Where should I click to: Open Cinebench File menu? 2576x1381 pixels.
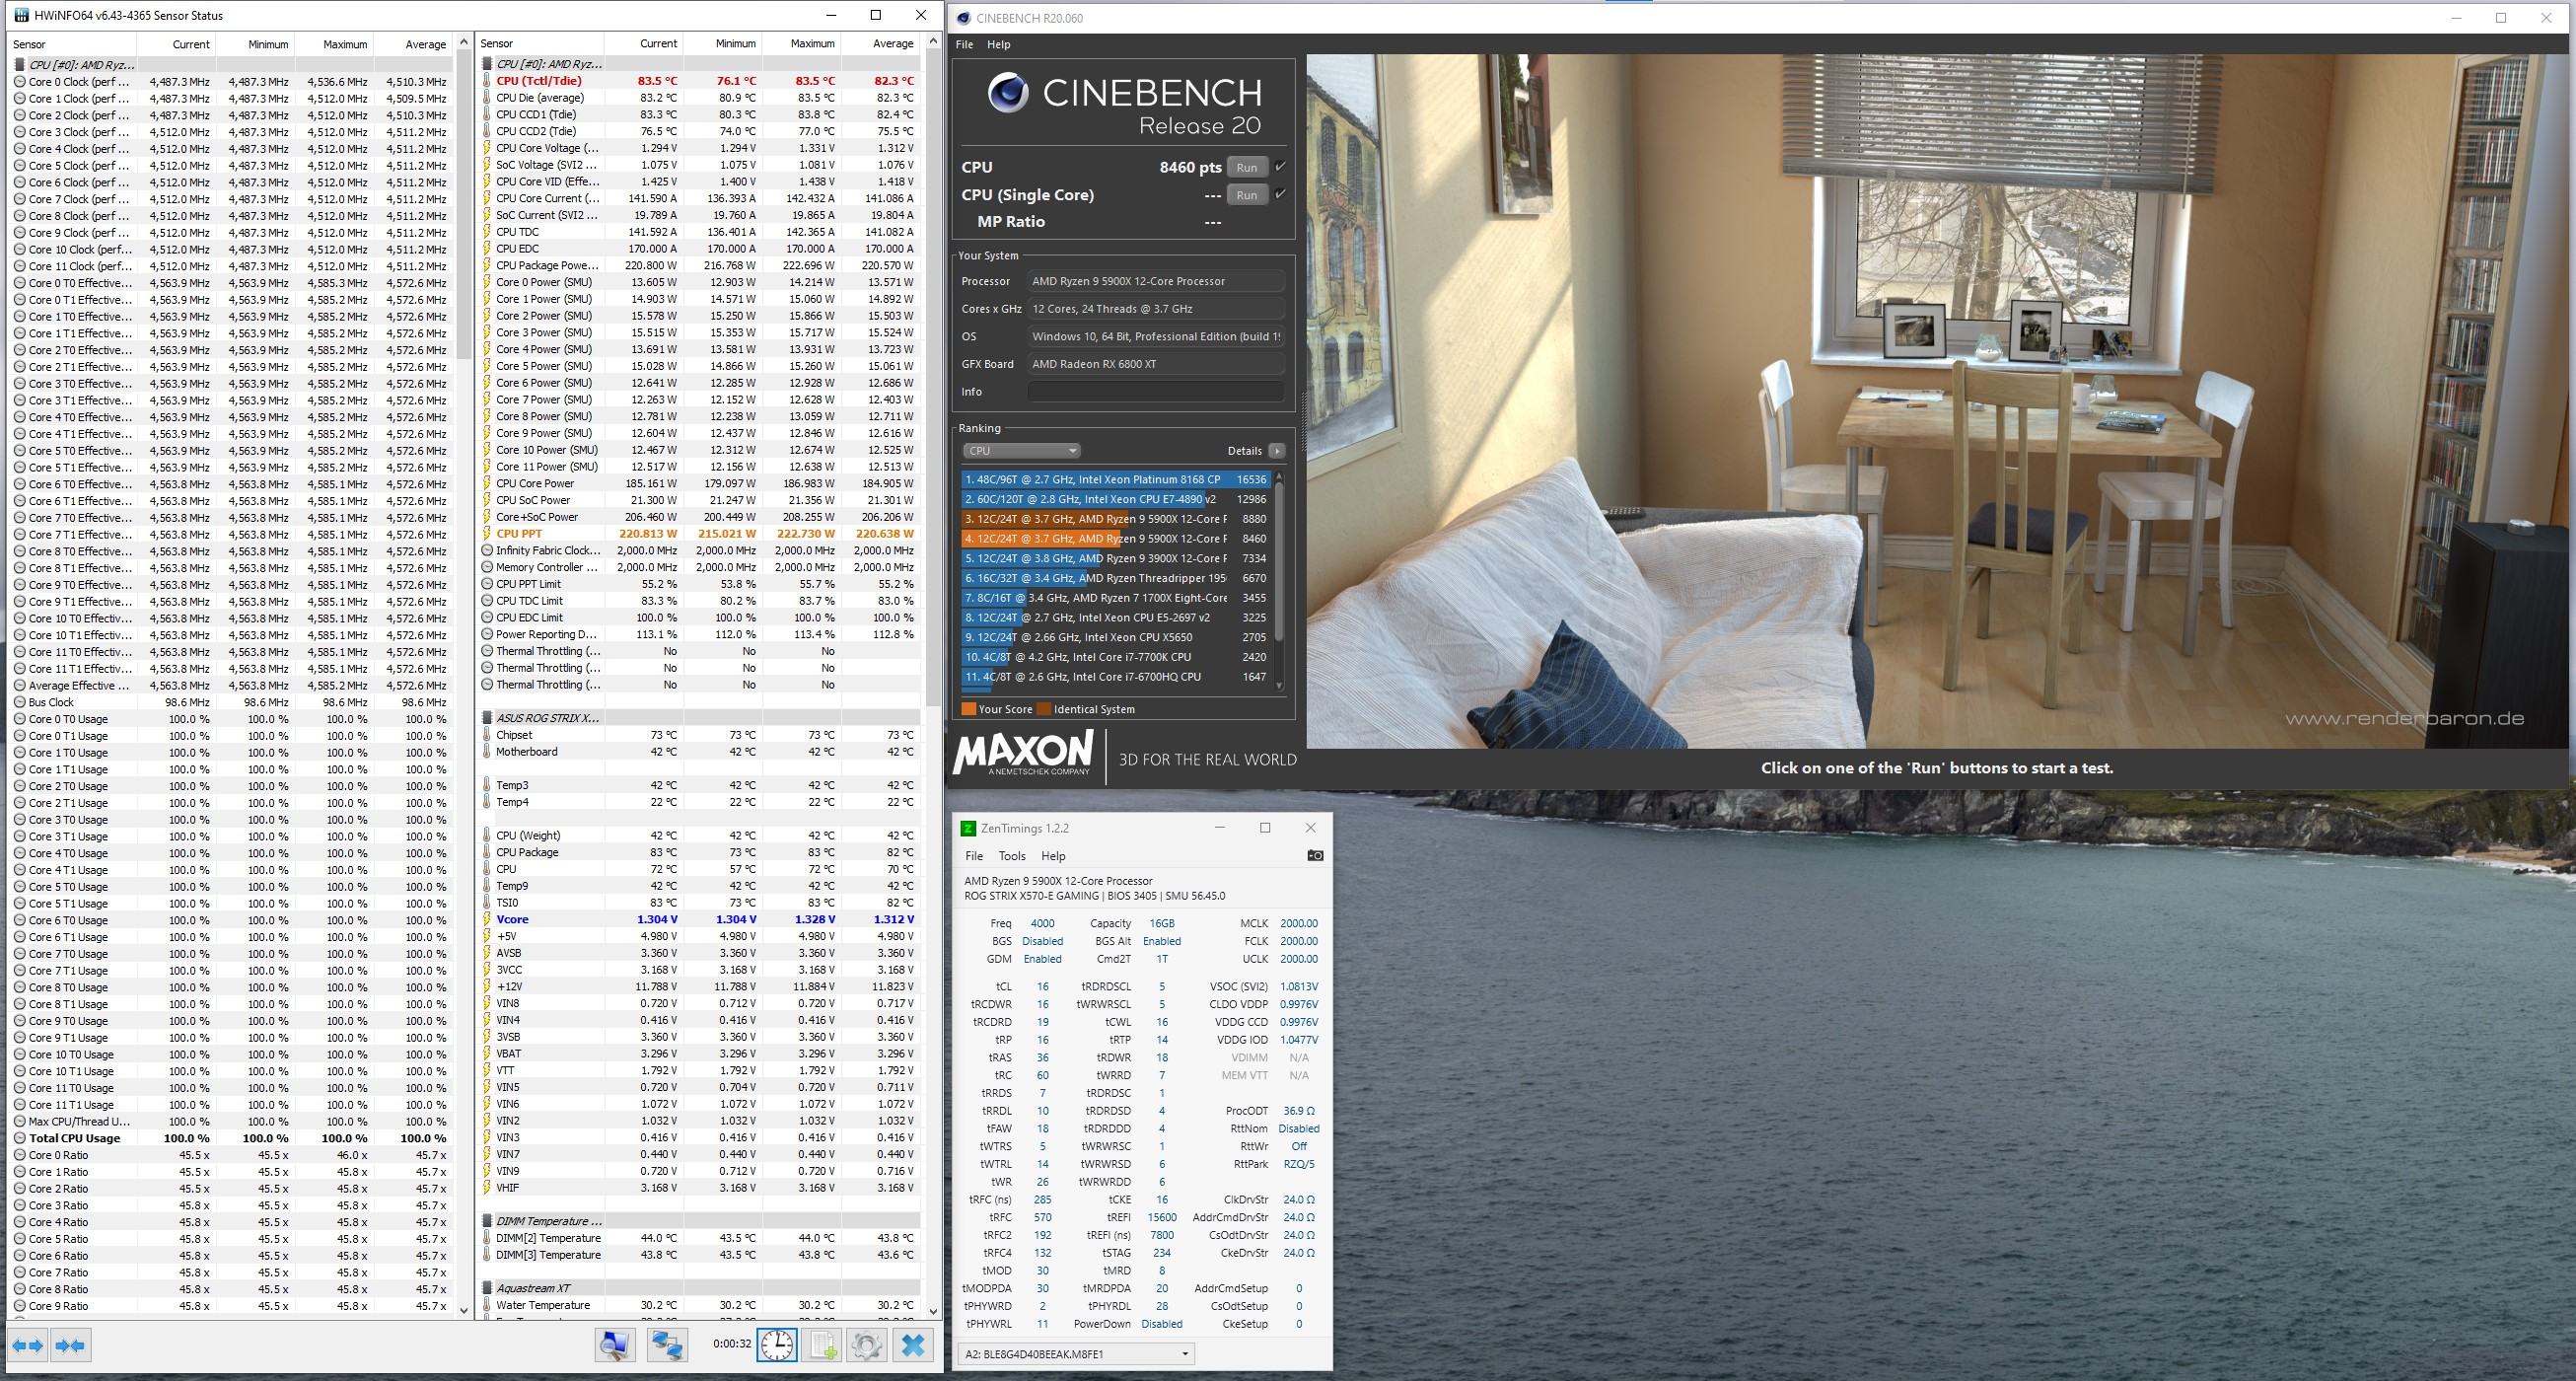[x=964, y=44]
